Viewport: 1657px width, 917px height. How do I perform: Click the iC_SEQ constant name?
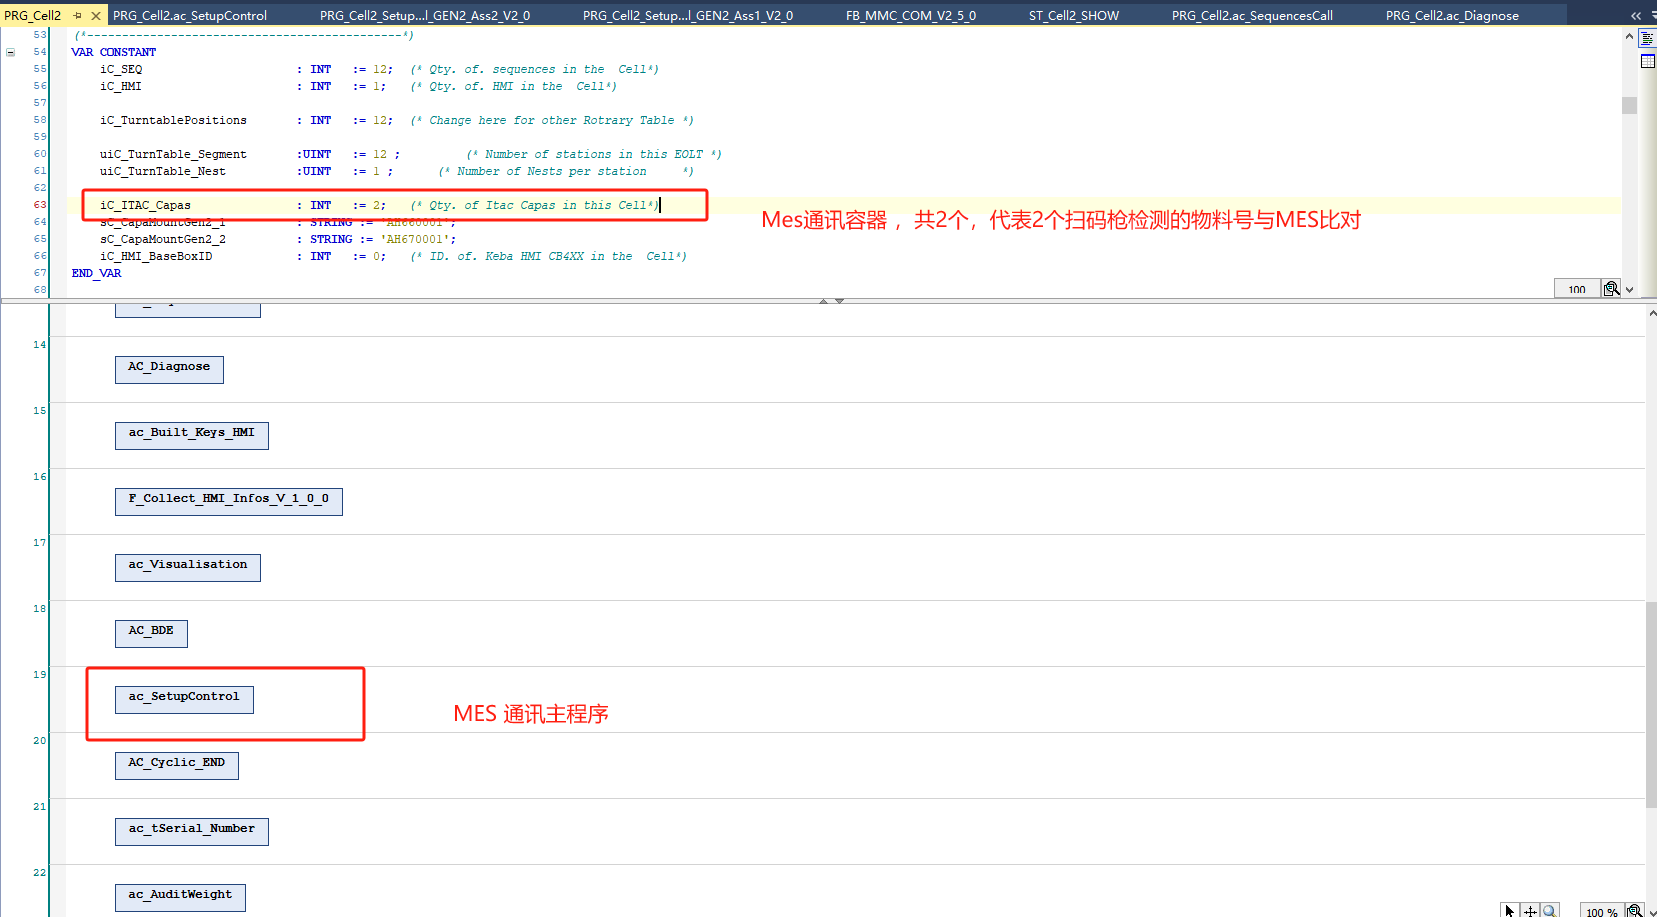(121, 69)
